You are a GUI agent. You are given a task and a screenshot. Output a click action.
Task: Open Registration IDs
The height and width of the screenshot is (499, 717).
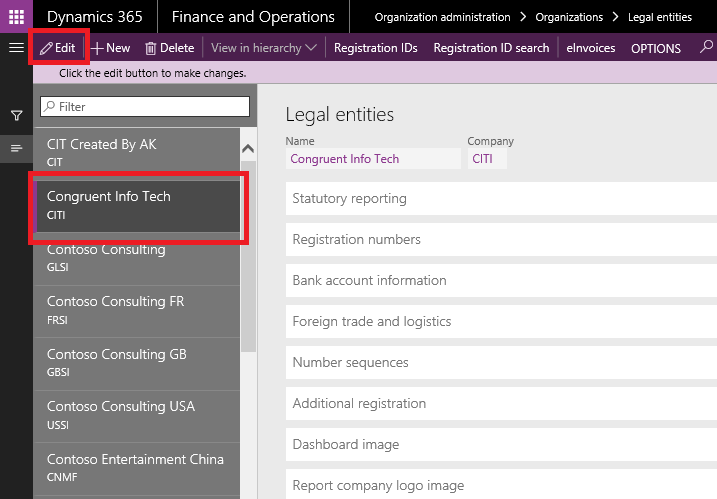point(375,48)
